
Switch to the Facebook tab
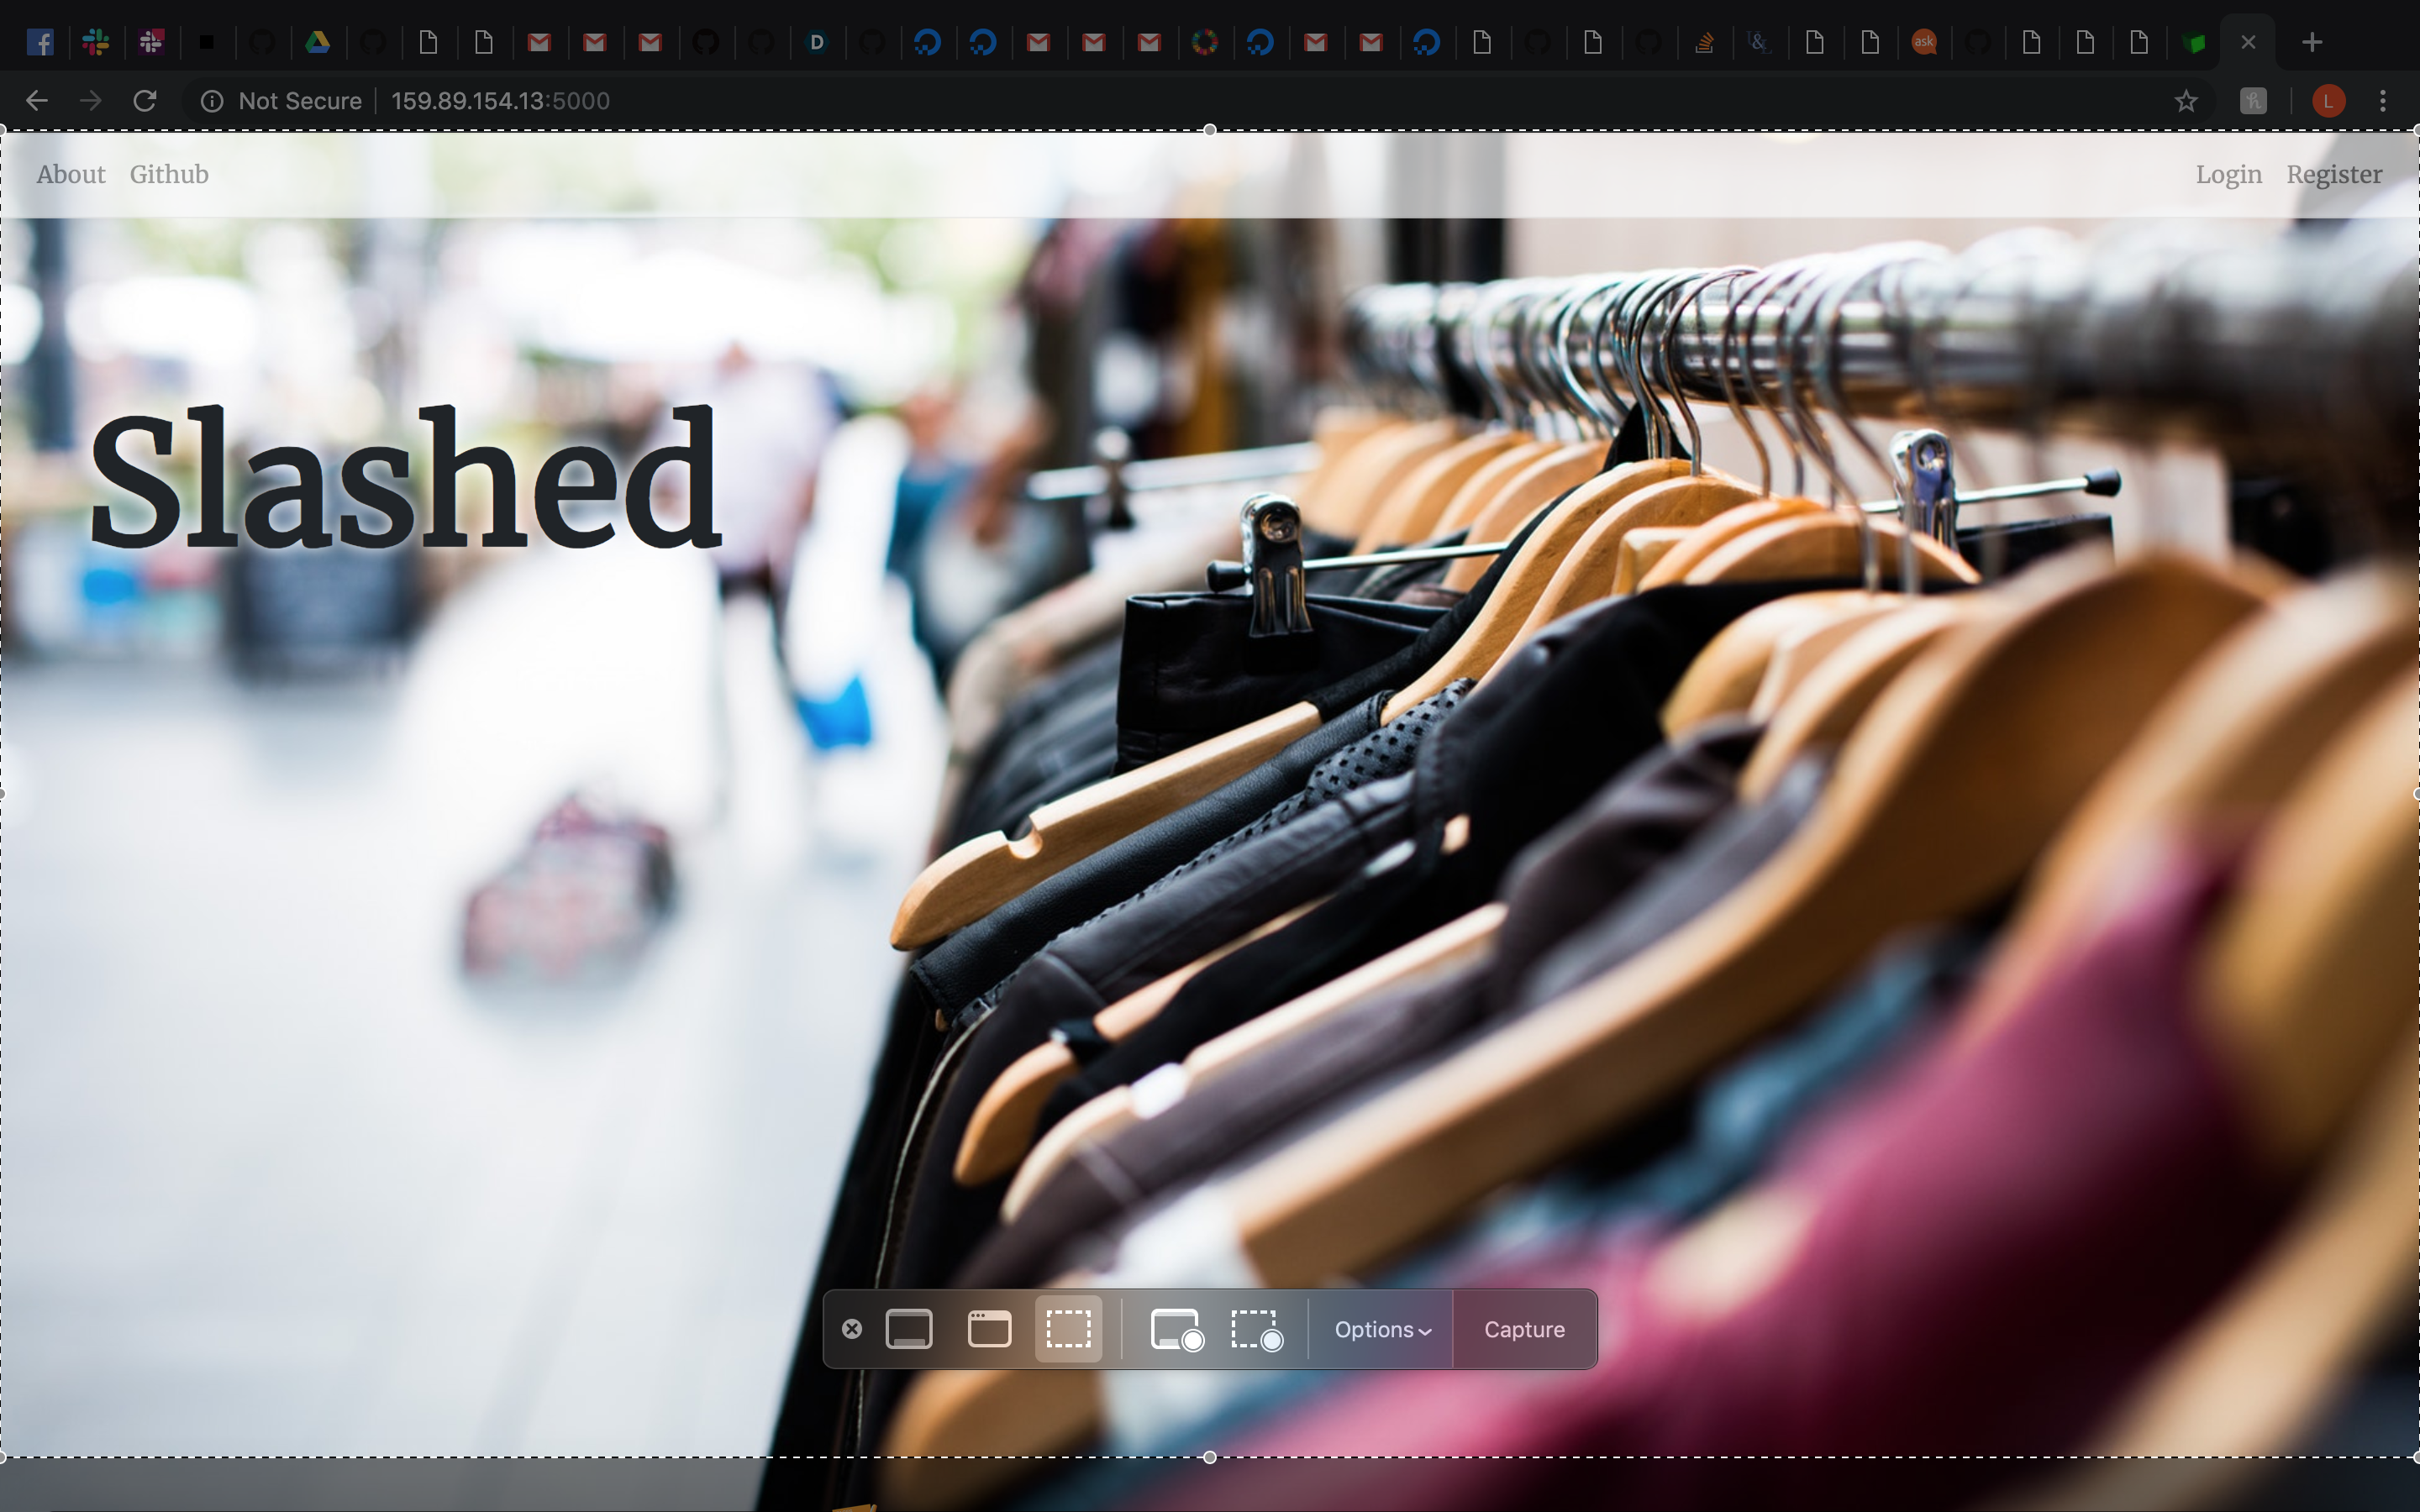point(40,42)
